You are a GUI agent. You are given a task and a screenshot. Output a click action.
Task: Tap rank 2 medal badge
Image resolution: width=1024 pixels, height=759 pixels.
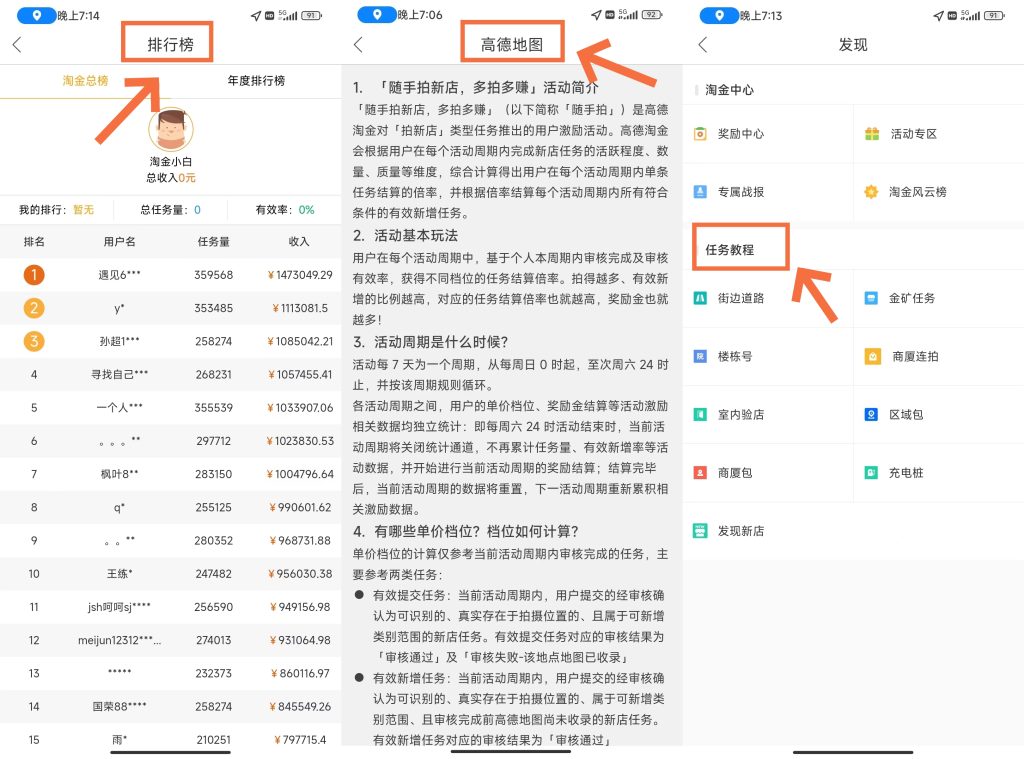coord(34,308)
